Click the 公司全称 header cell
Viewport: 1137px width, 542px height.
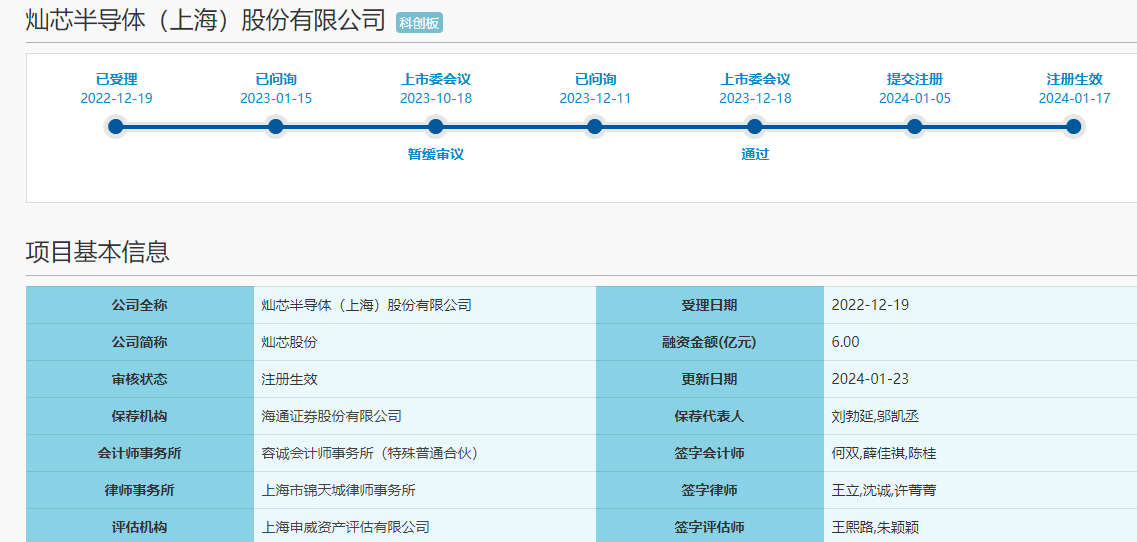click(x=140, y=305)
